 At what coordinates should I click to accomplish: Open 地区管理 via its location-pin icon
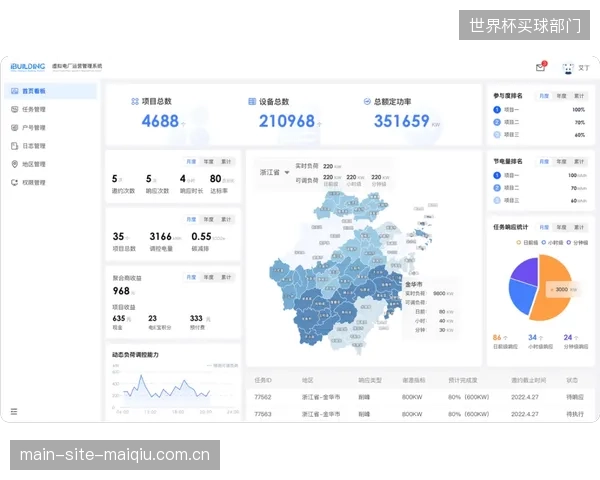point(15,164)
